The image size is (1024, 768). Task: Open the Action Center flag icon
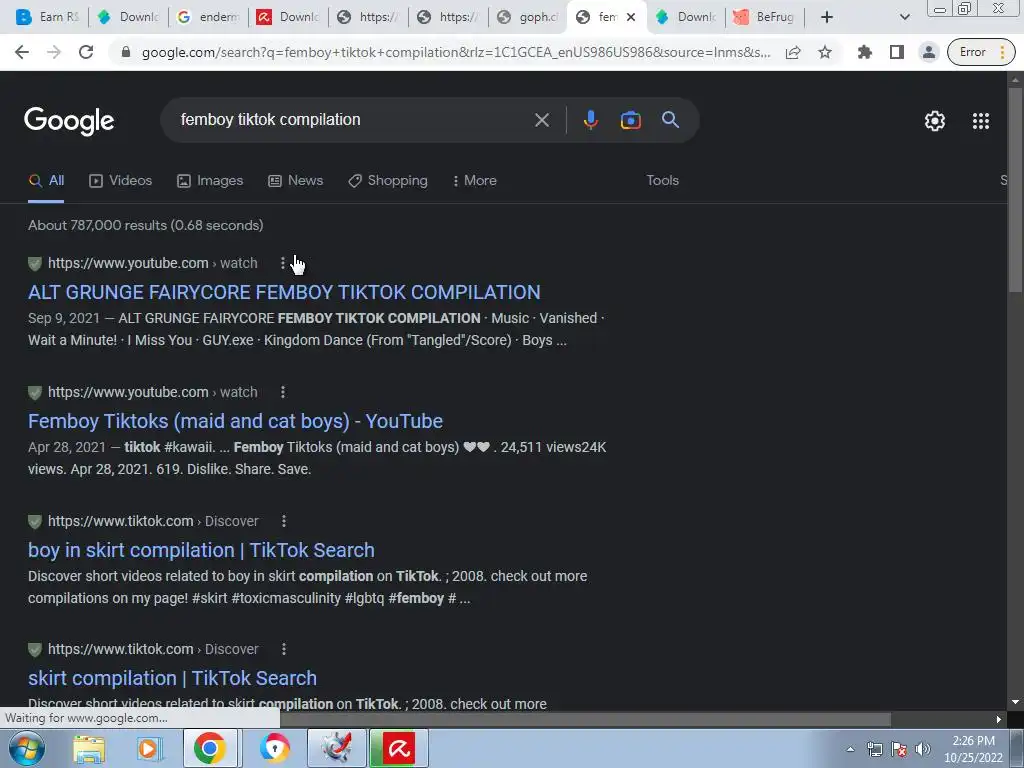click(899, 749)
